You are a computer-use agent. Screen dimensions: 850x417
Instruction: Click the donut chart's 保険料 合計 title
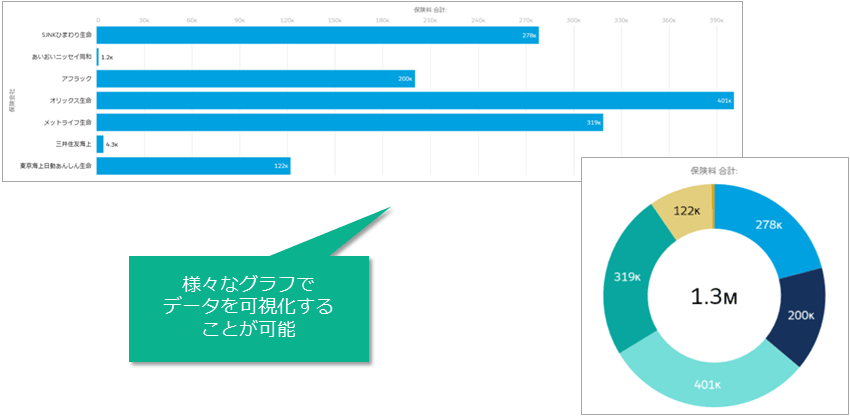714,170
